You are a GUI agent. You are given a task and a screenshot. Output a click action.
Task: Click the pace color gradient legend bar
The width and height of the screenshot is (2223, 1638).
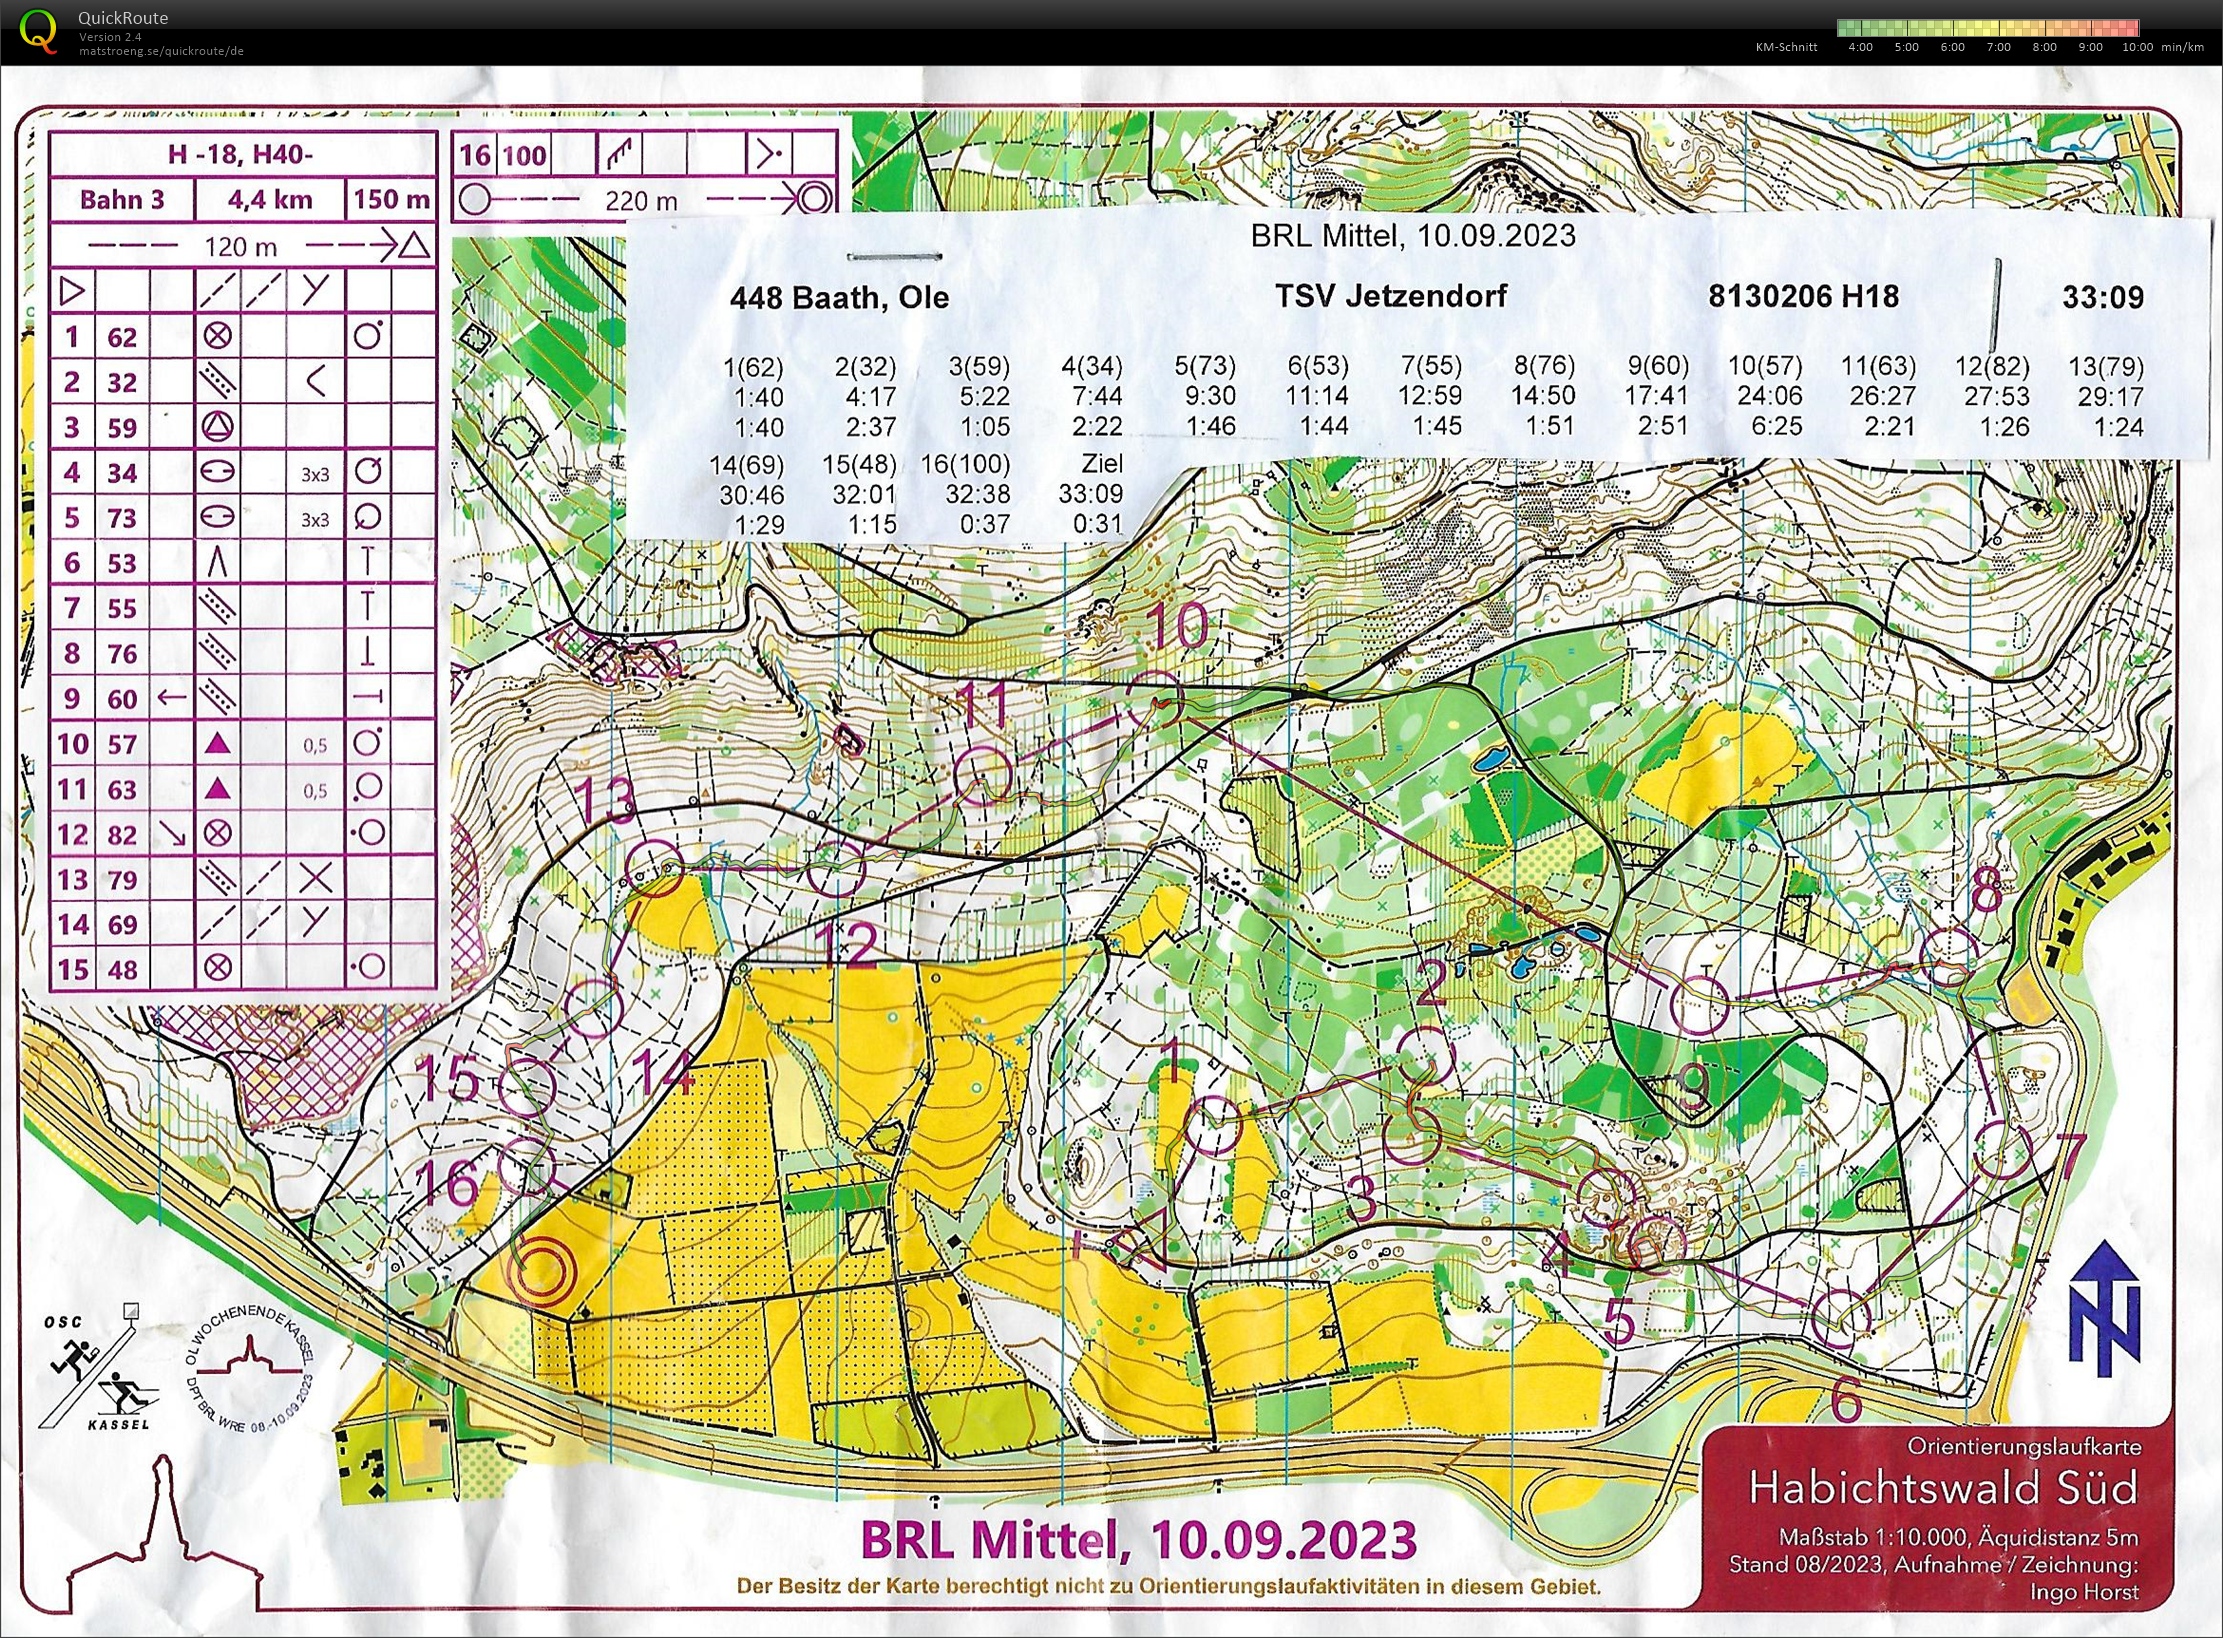[x=1987, y=28]
